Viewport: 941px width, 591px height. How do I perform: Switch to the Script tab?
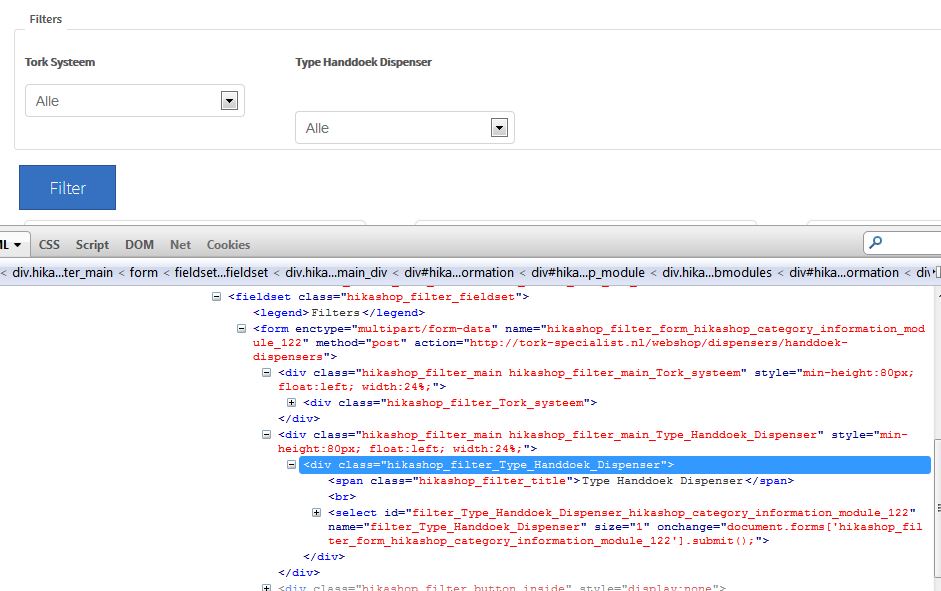(92, 245)
